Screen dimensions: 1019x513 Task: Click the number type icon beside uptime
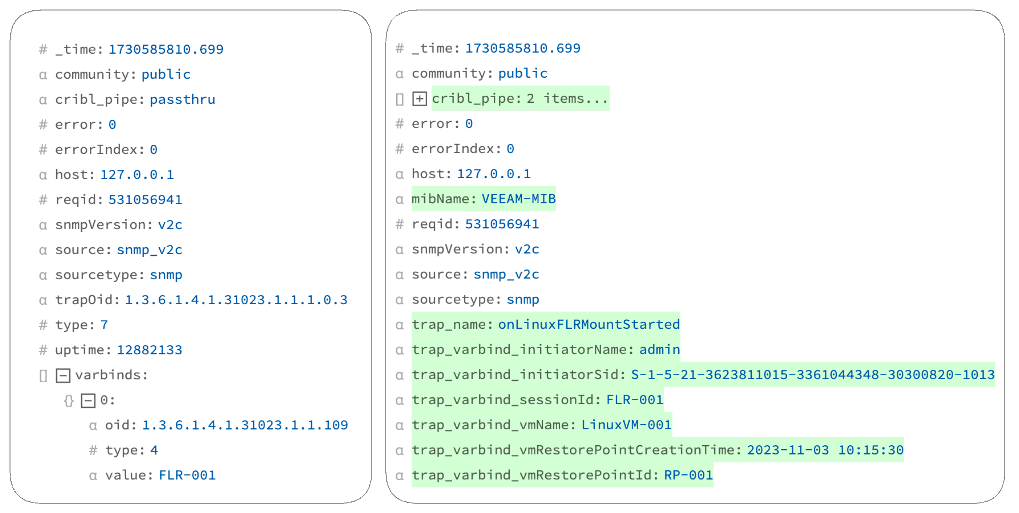(43, 350)
